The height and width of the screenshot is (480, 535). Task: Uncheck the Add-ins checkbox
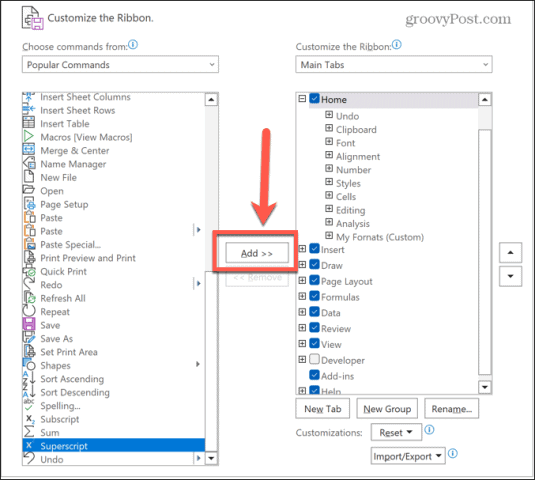pyautogui.click(x=315, y=375)
